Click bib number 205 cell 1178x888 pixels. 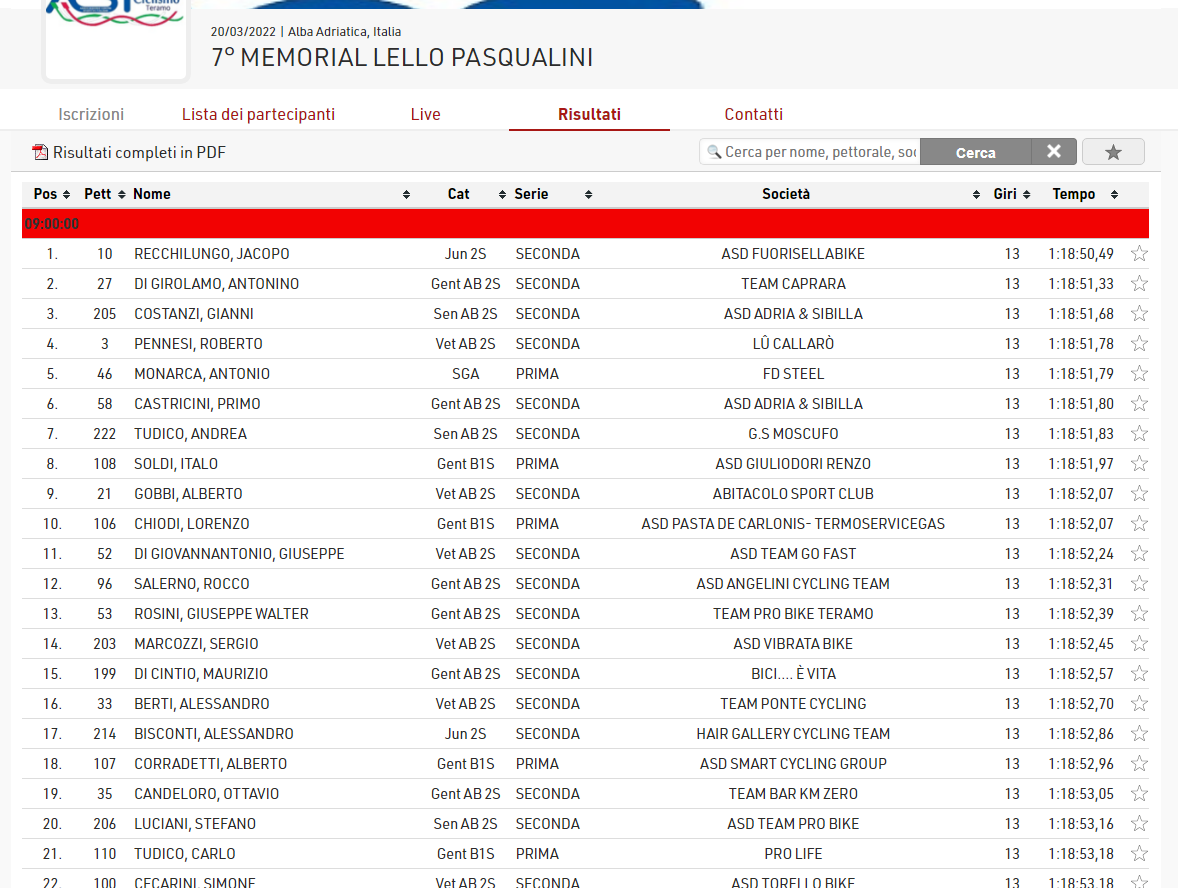104,314
